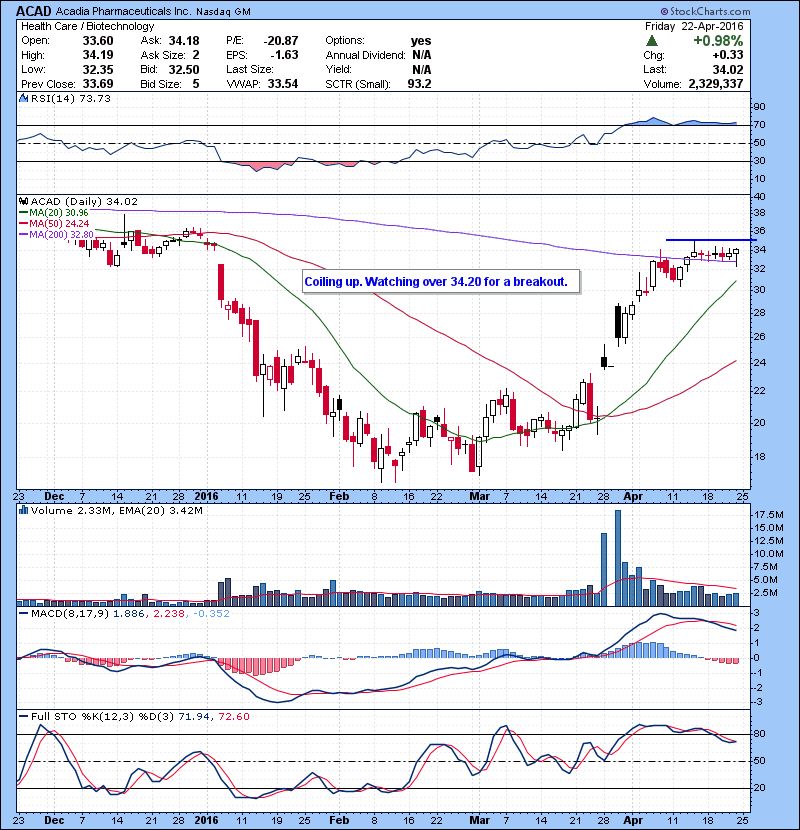This screenshot has width=800, height=830.
Task: Click the Chg +0.33 value
Action: [728, 55]
